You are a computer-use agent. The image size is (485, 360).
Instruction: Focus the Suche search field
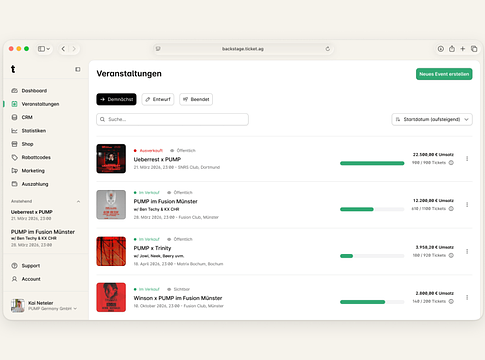pyautogui.click(x=172, y=119)
